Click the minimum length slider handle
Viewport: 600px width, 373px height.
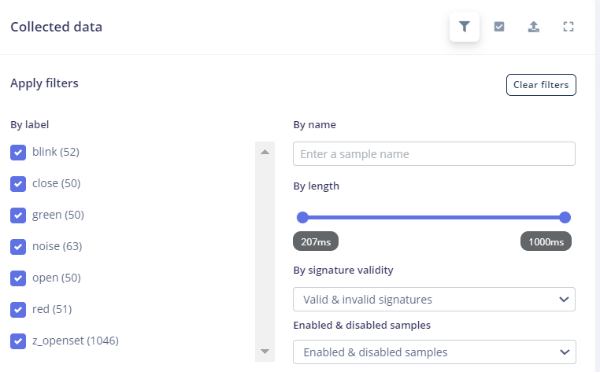302,217
